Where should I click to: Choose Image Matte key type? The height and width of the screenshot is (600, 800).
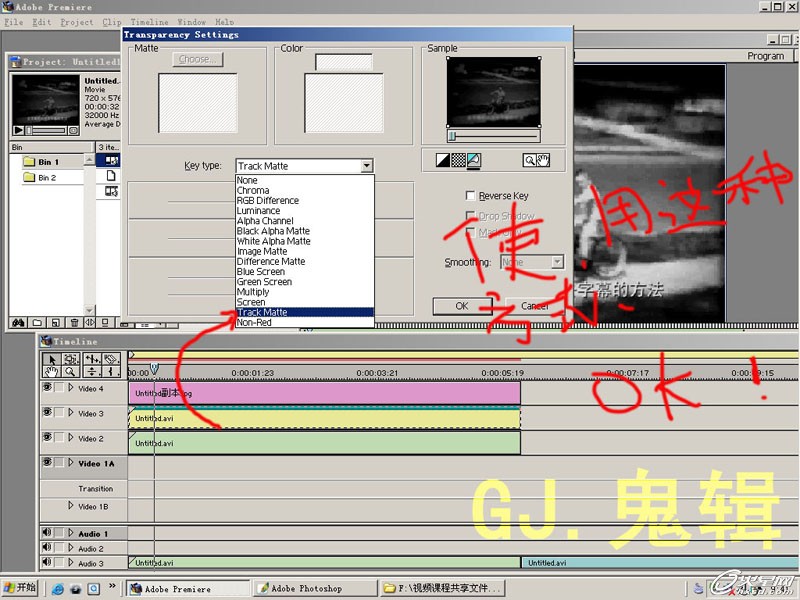[305, 252]
